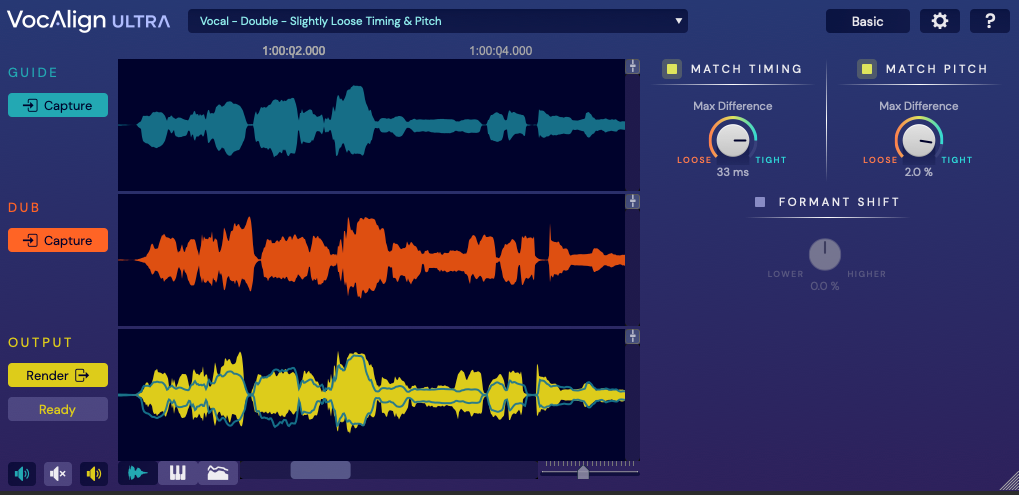Click the Formant Shift knob
Viewport: 1019px width, 495px height.
point(825,255)
